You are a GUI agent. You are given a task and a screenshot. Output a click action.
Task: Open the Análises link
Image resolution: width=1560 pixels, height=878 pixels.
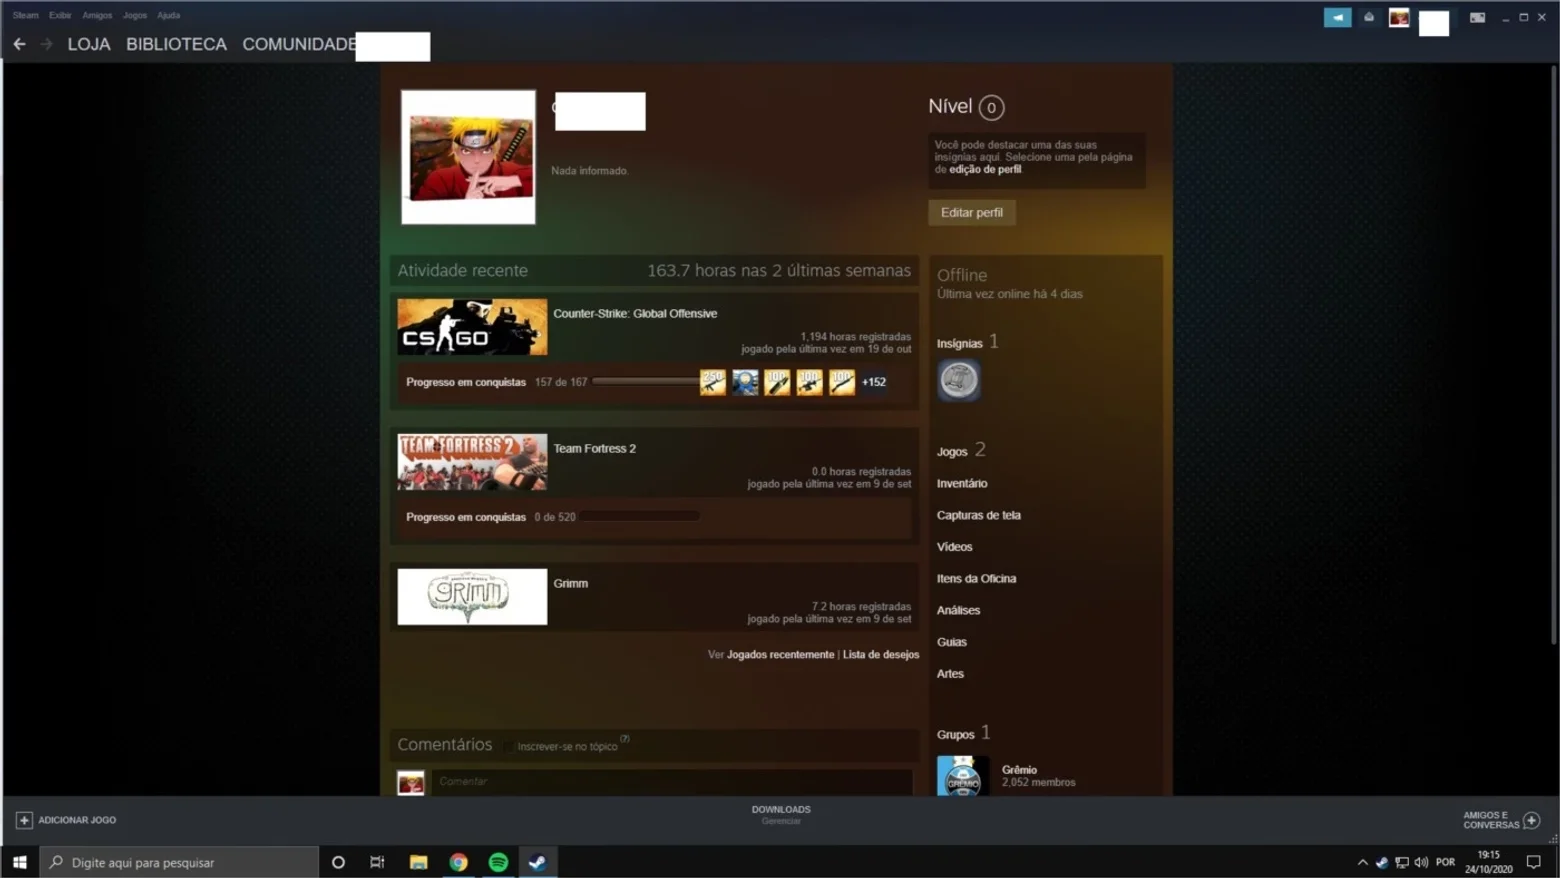coord(959,610)
